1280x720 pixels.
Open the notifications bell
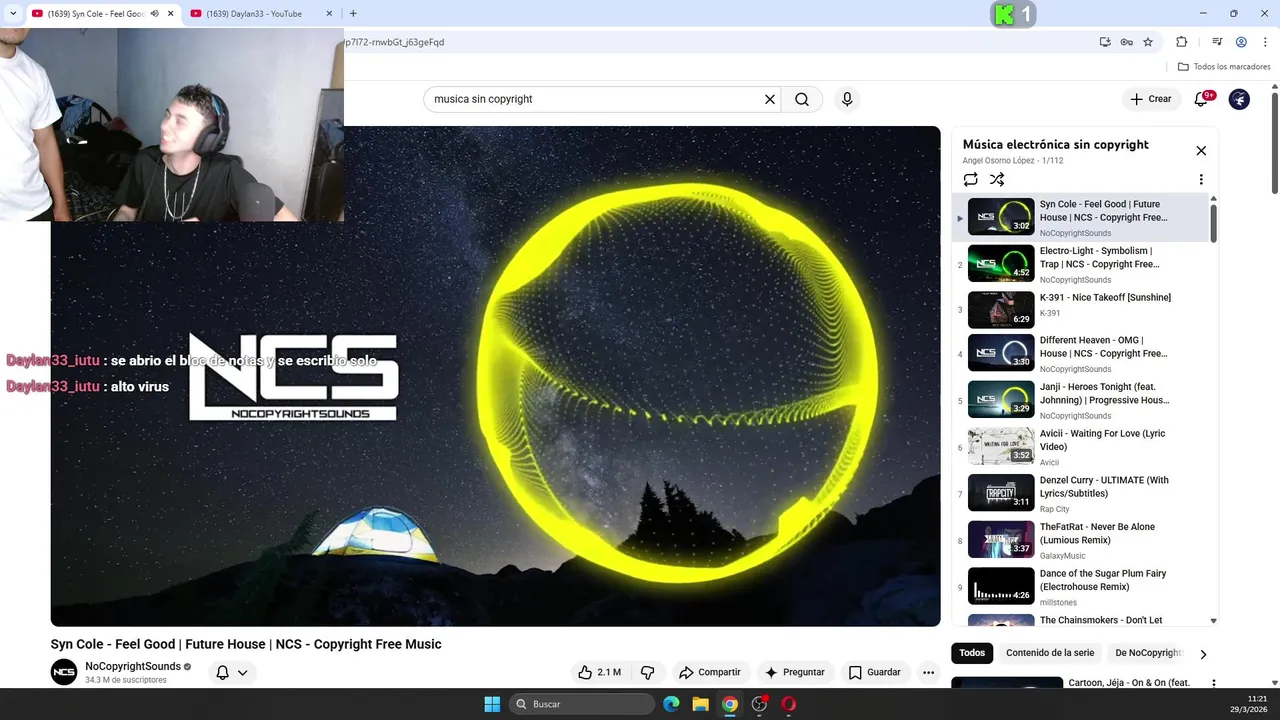[x=1202, y=99]
